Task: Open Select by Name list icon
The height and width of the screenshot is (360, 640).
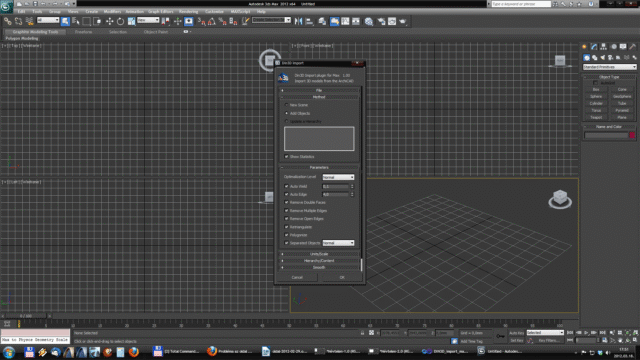Action: pyautogui.click(x=76, y=21)
